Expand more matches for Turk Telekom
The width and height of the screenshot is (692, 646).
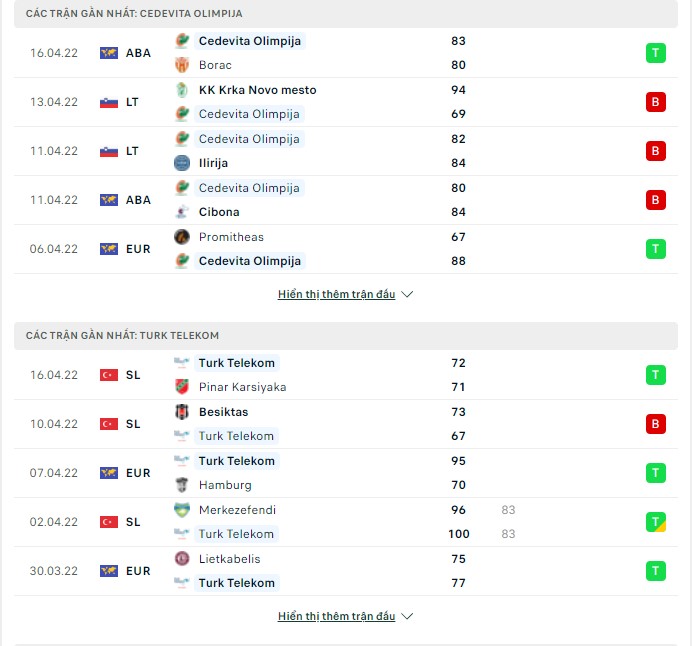336,616
